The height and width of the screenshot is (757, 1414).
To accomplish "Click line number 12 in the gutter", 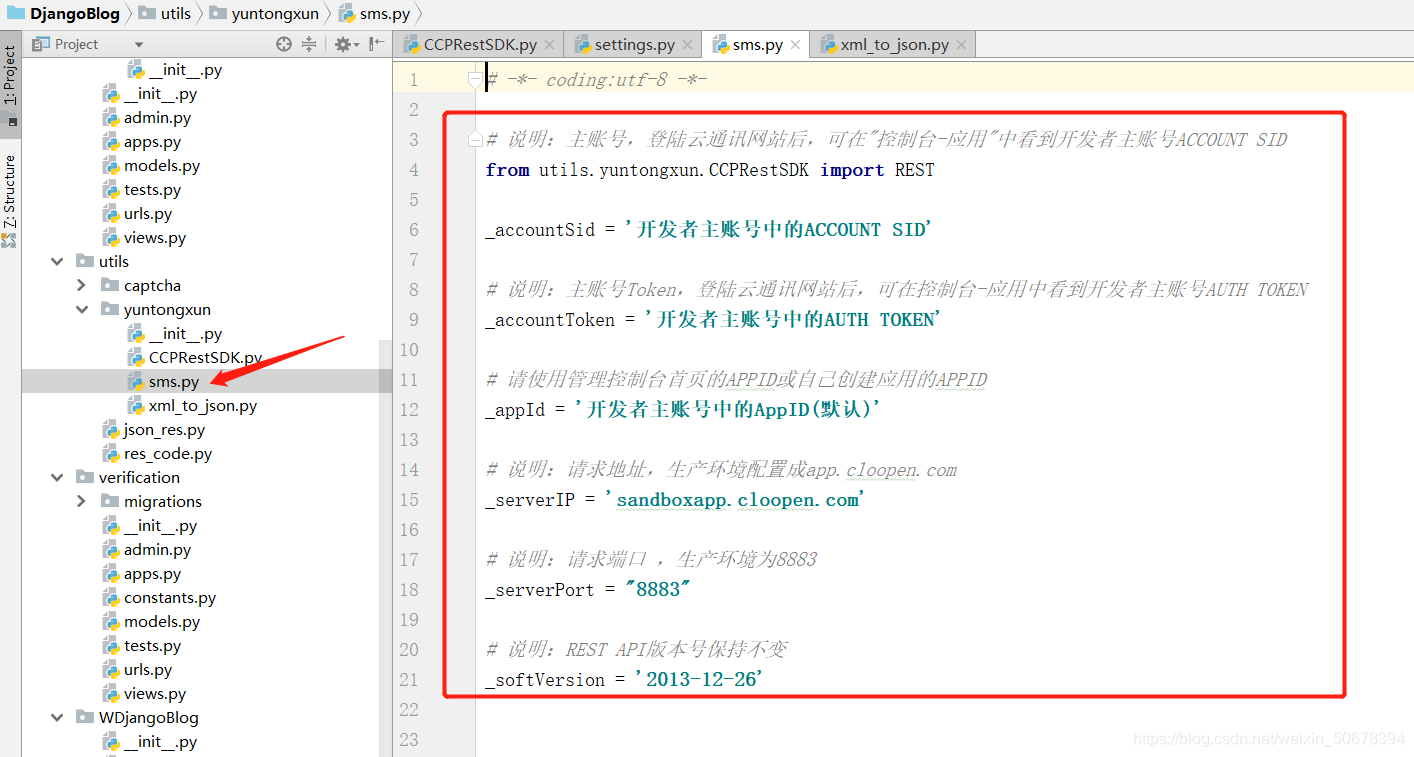I will point(408,410).
